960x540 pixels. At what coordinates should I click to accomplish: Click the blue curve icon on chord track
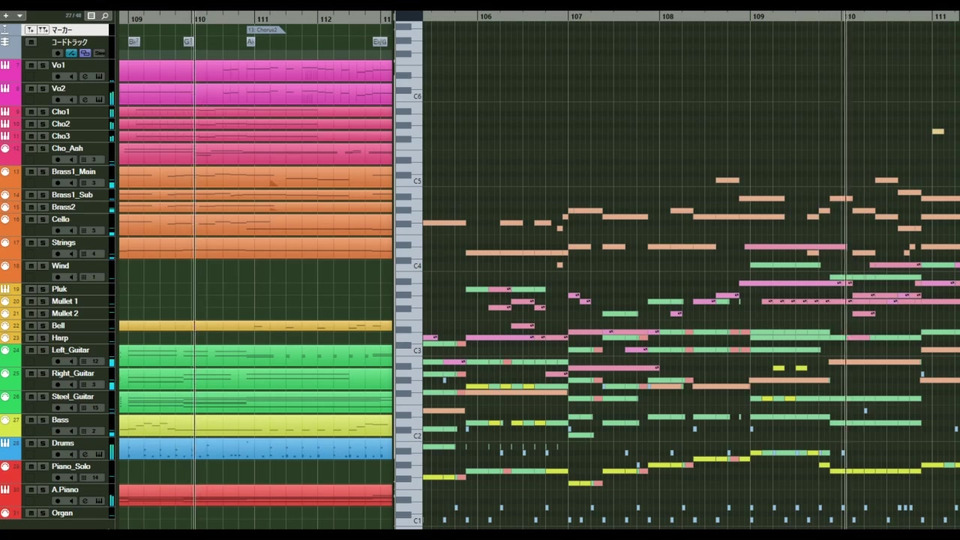tap(71, 53)
